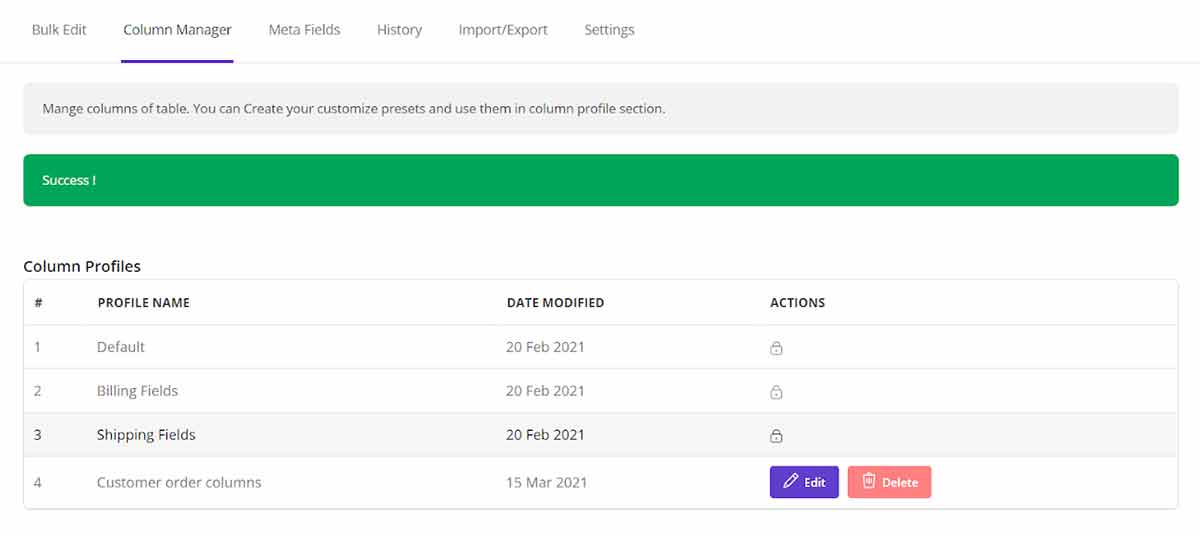Click the lock icon for Billing Fields
Image resolution: width=1200 pixels, height=536 pixels.
pyautogui.click(x=776, y=392)
